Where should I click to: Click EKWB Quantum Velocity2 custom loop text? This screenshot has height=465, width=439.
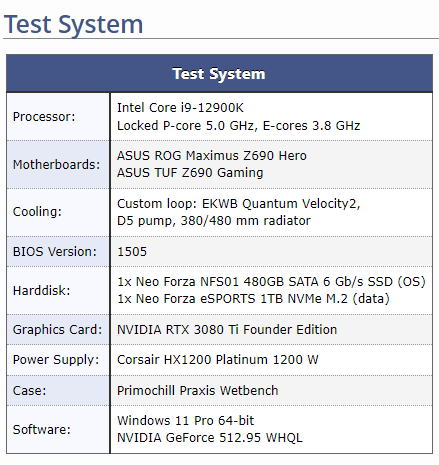click(239, 204)
